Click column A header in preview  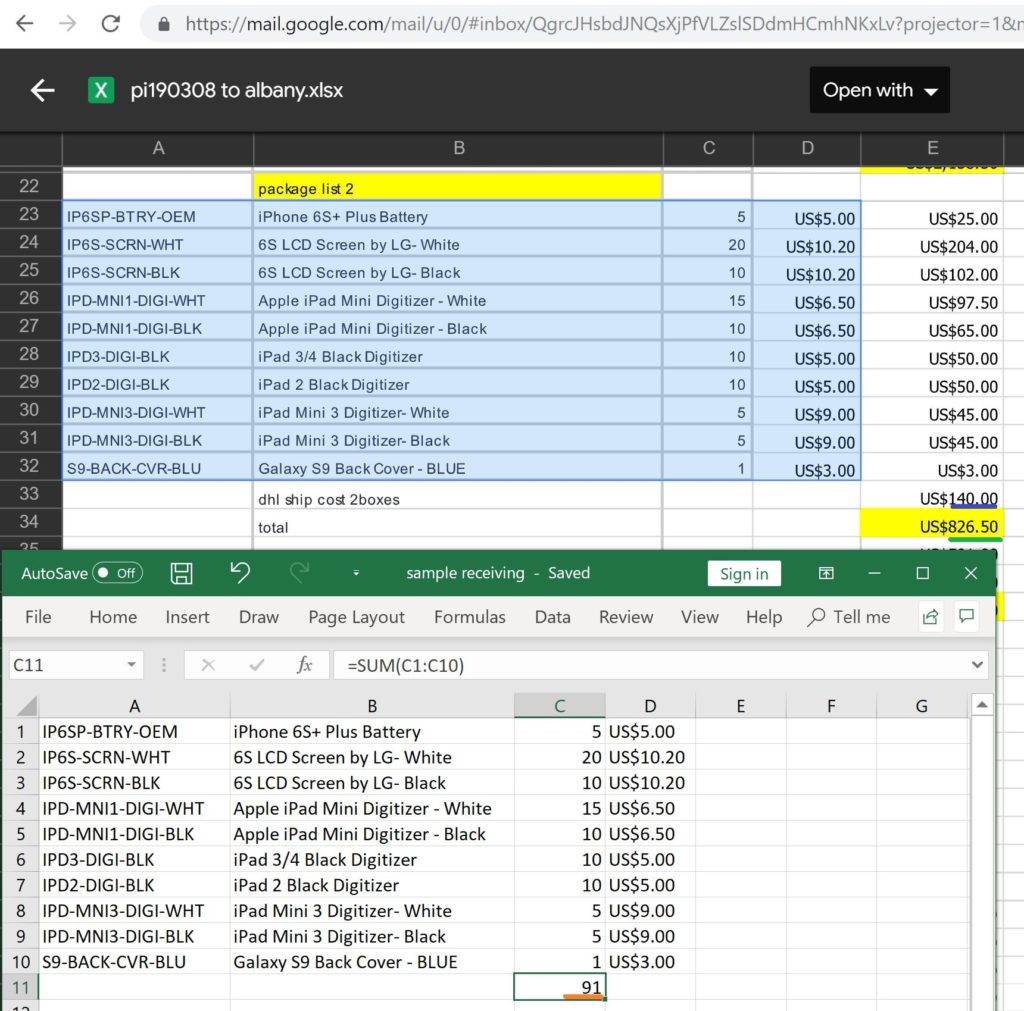coord(158,148)
